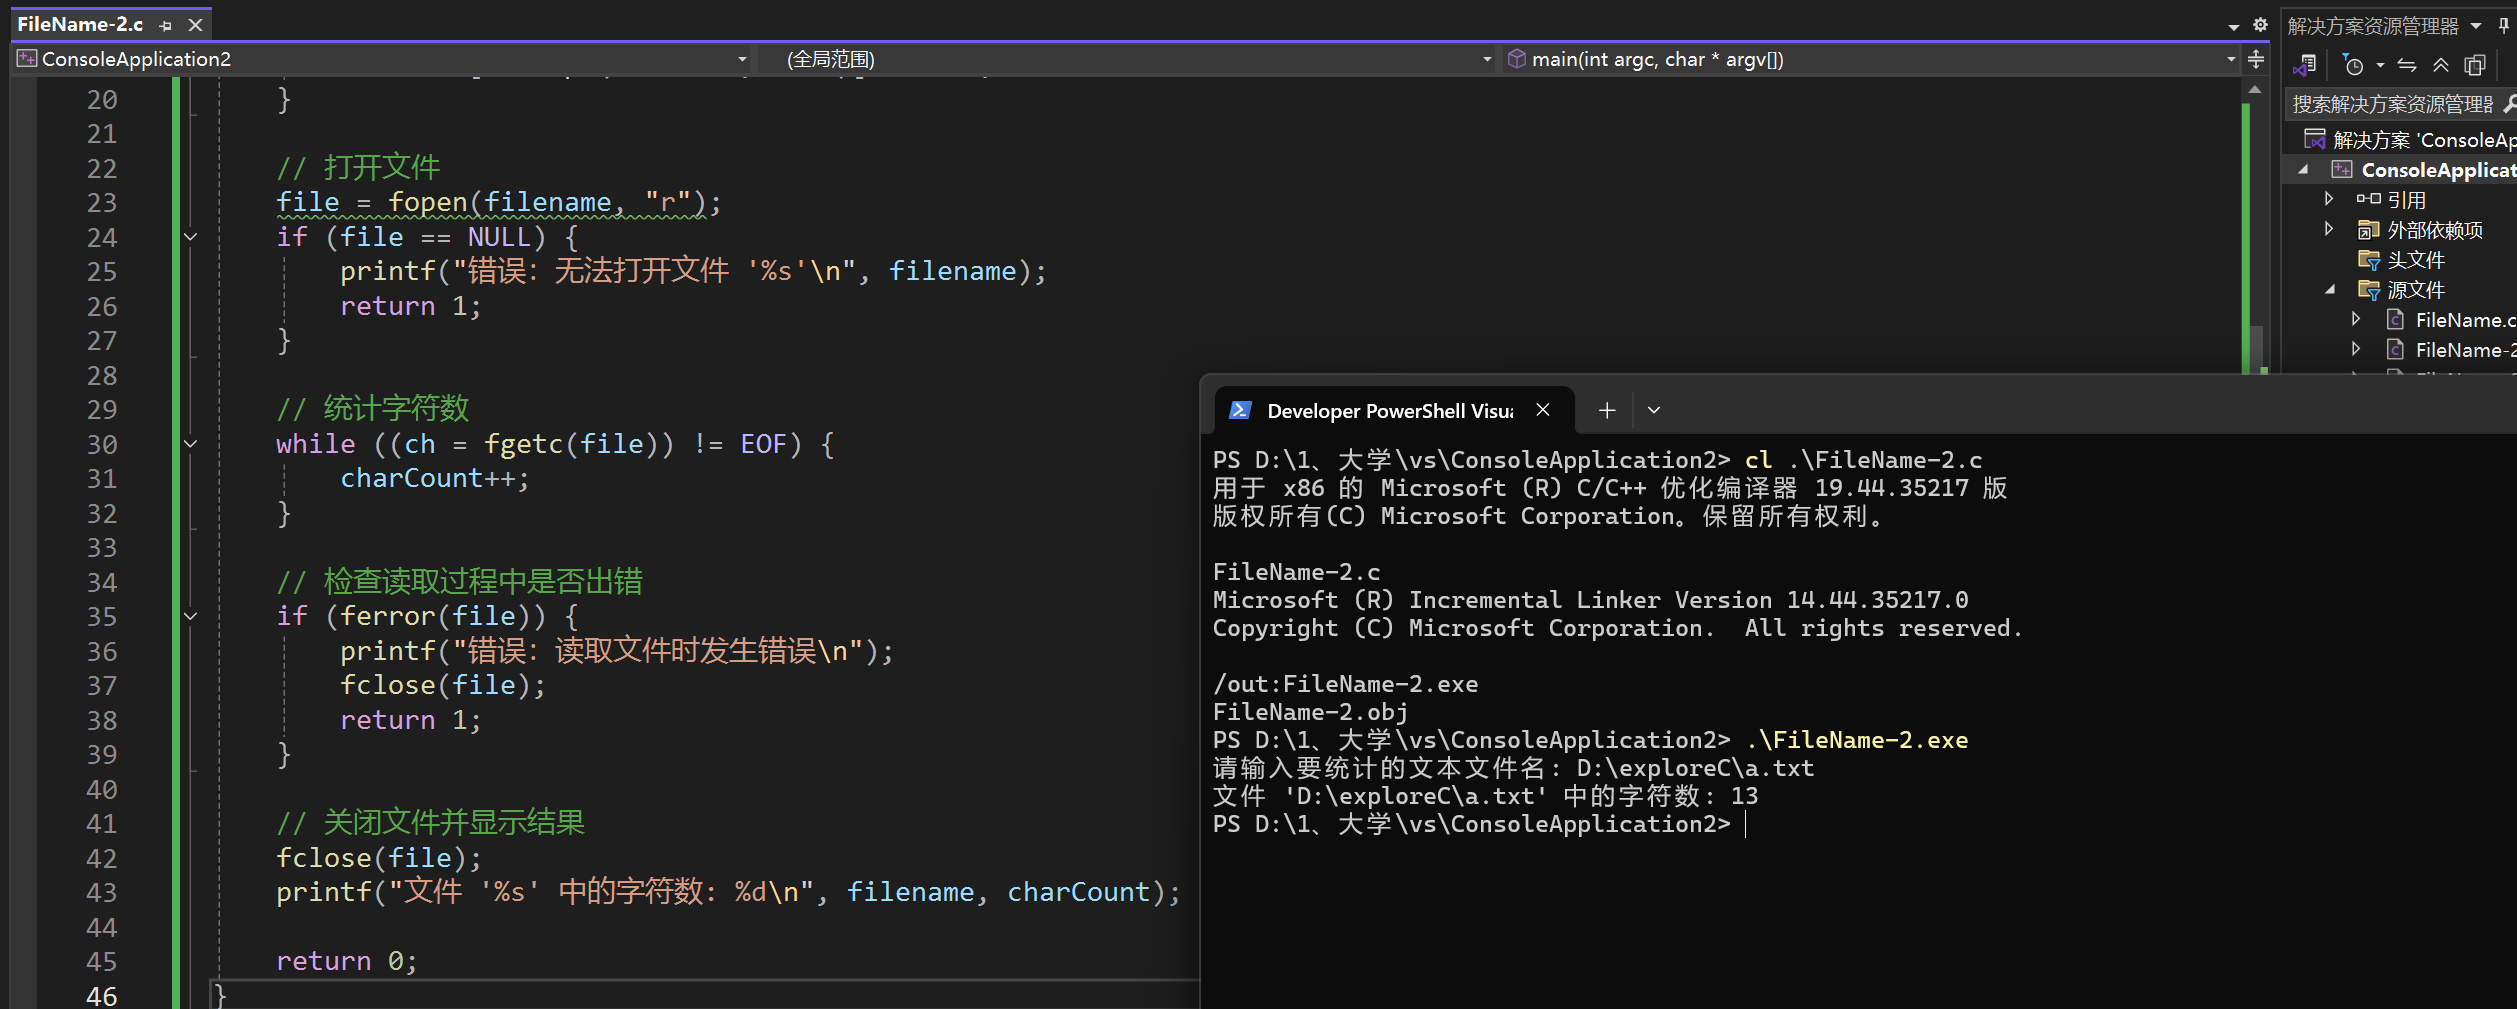Collapse all items in Solution Explorer

click(x=2441, y=66)
